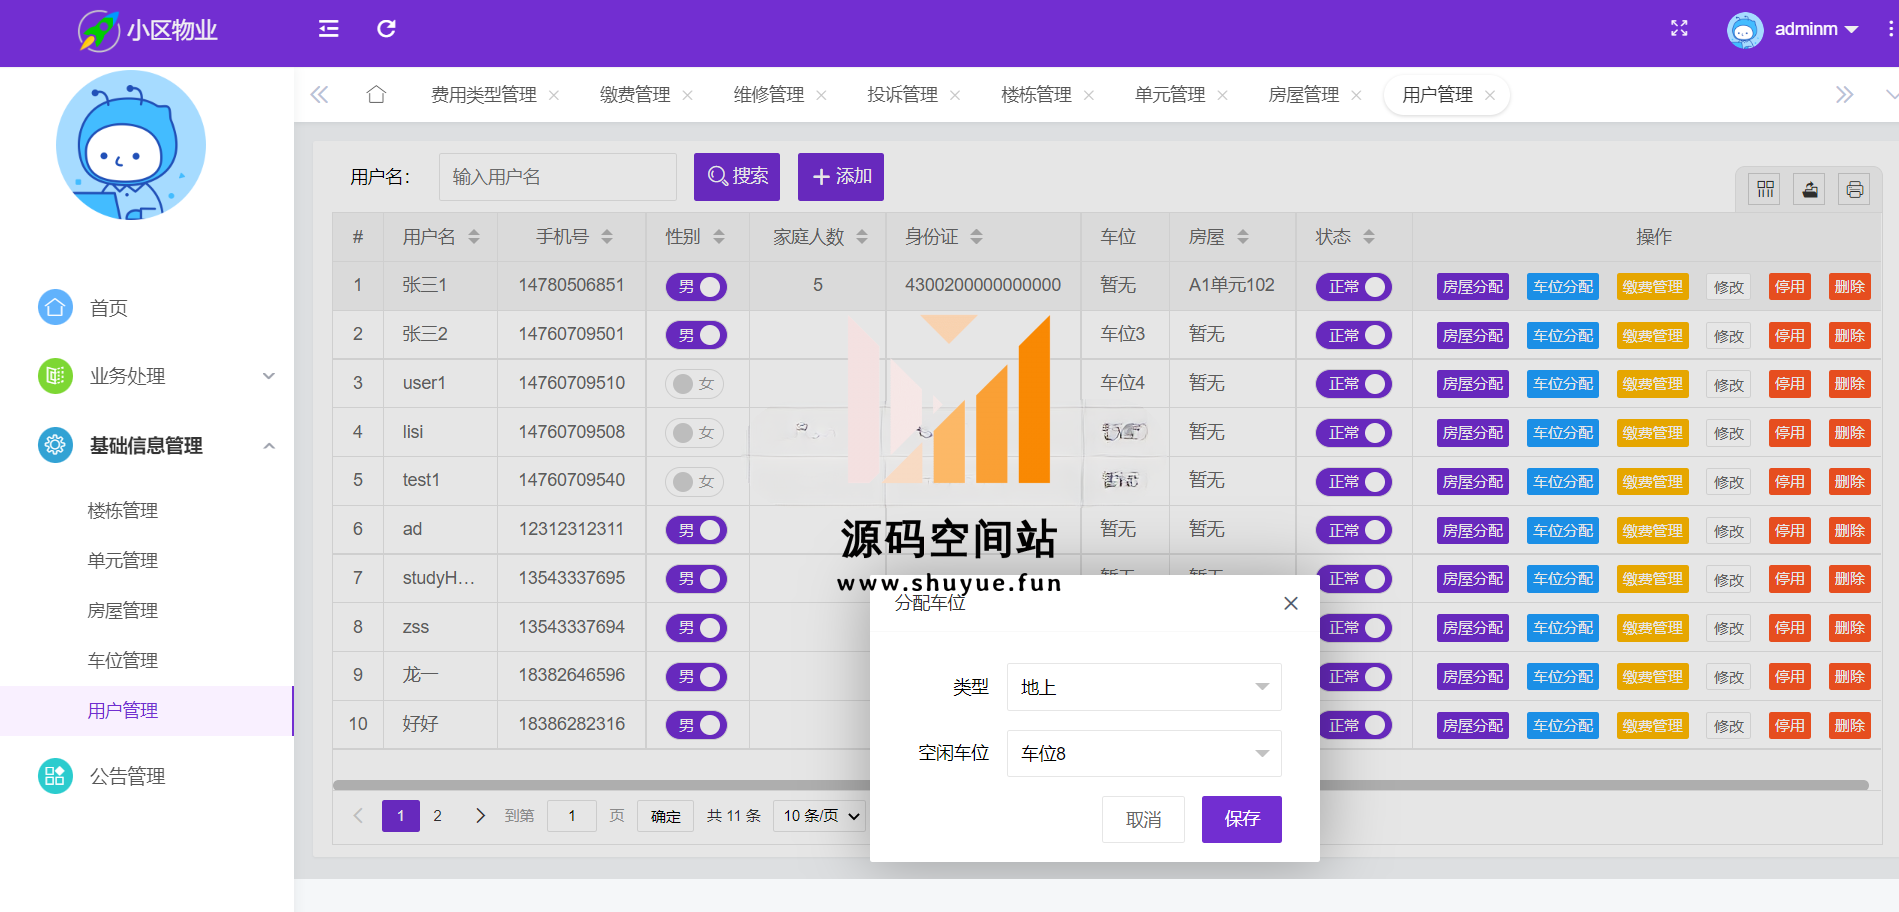Viewport: 1899px width, 912px height.
Task: Sort by 性别 column arrows
Action: 719,237
